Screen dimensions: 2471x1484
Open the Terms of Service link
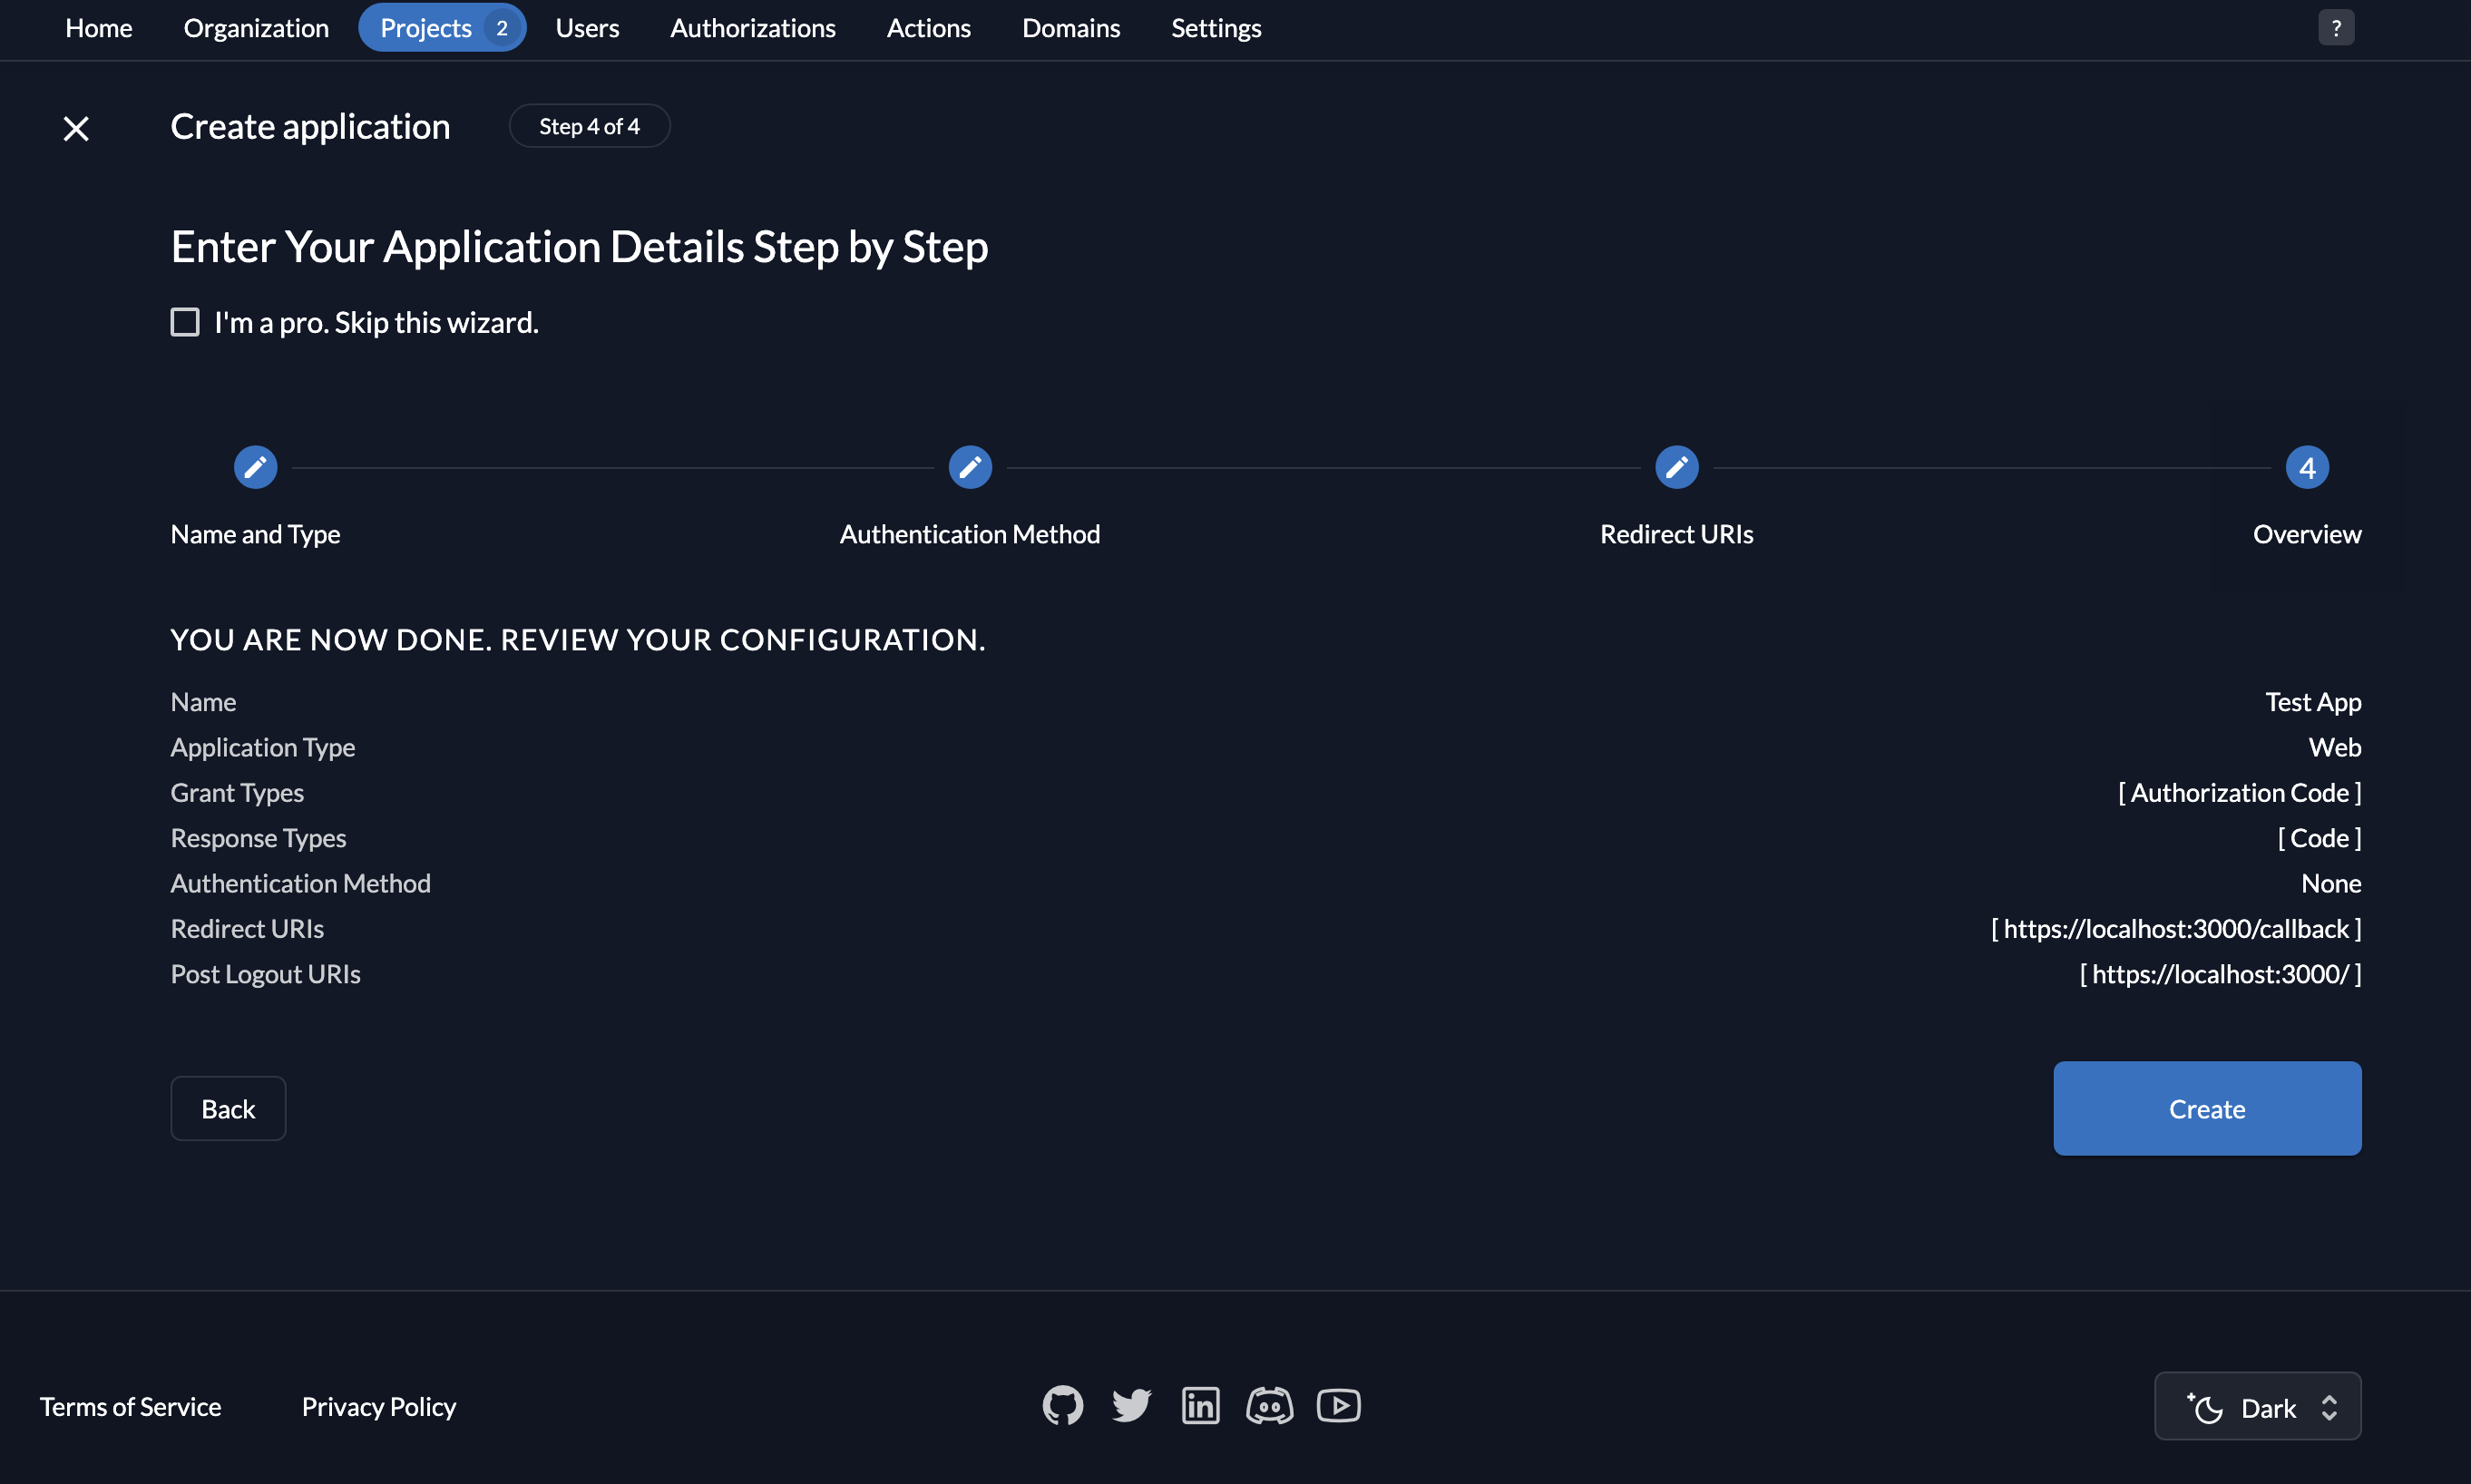(130, 1405)
